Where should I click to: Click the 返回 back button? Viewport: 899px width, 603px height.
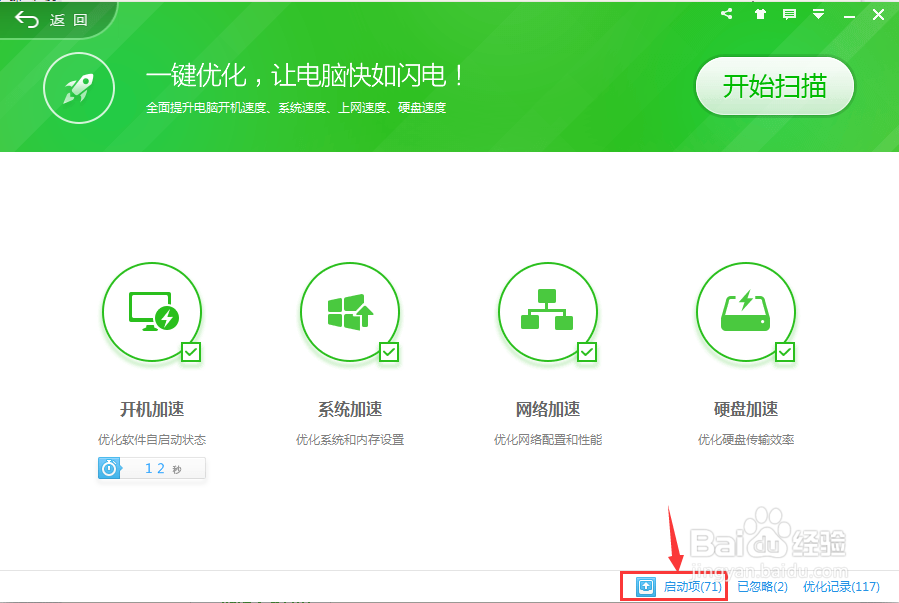(52, 19)
